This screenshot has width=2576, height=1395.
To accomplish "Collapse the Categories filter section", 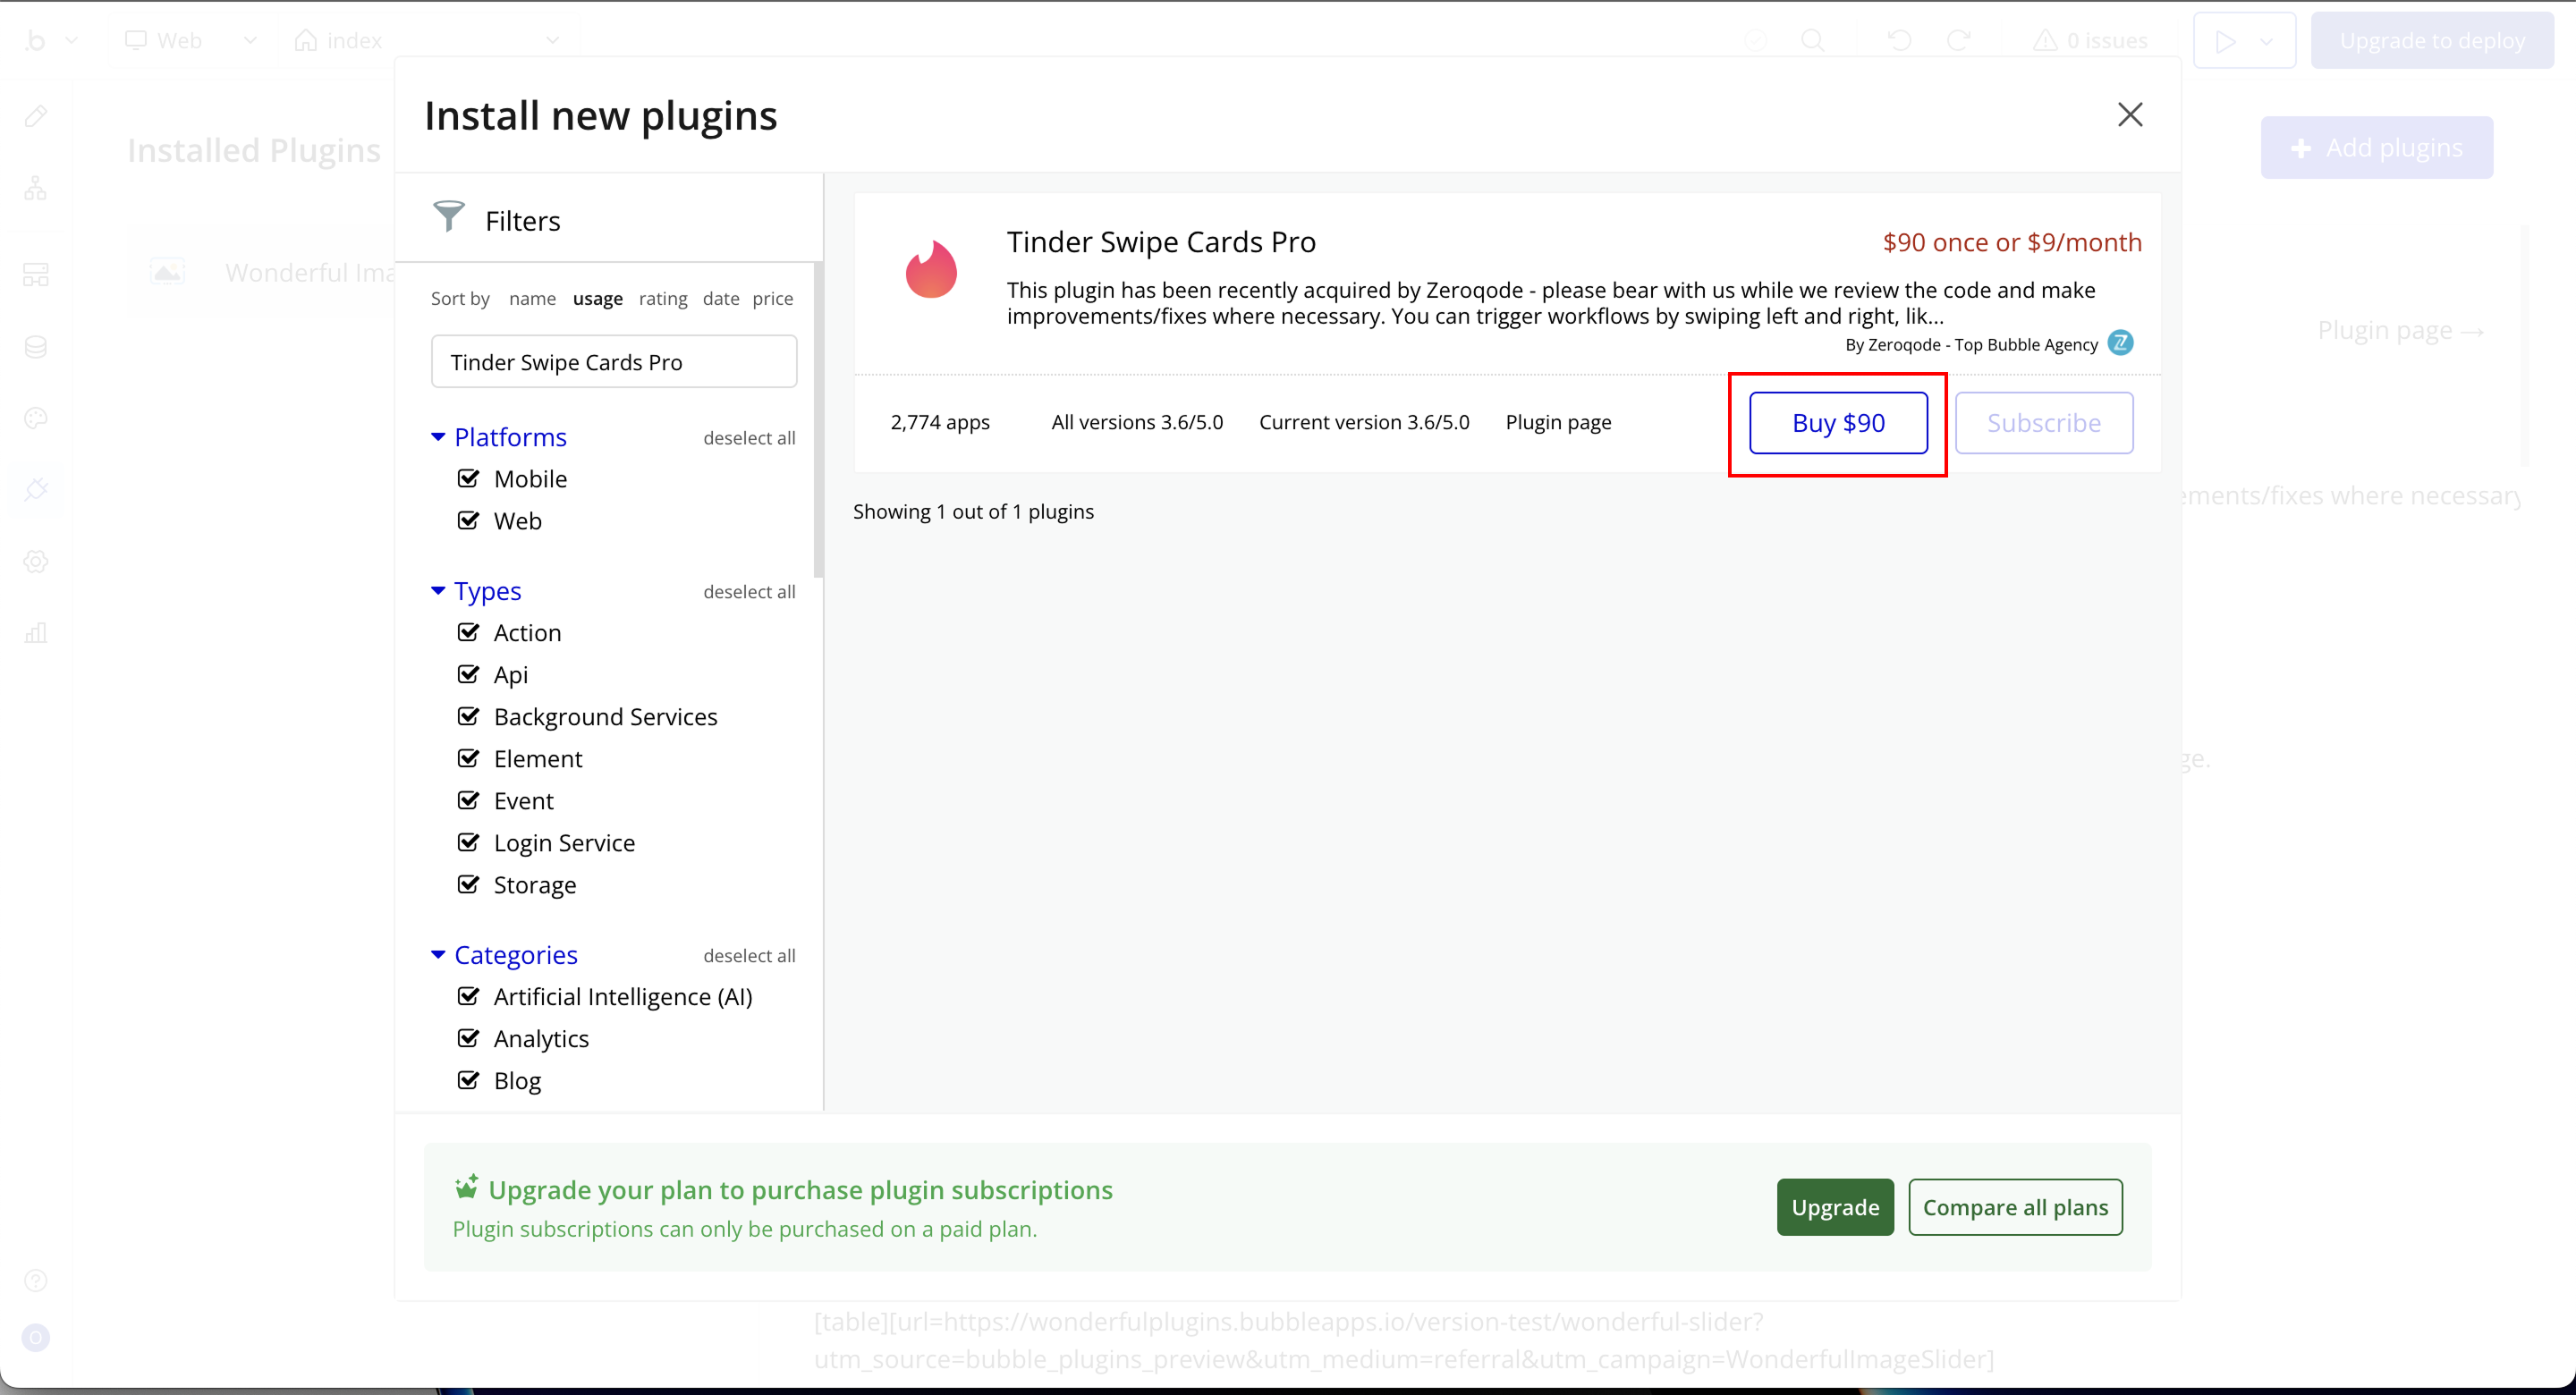I will pyautogui.click(x=438, y=955).
